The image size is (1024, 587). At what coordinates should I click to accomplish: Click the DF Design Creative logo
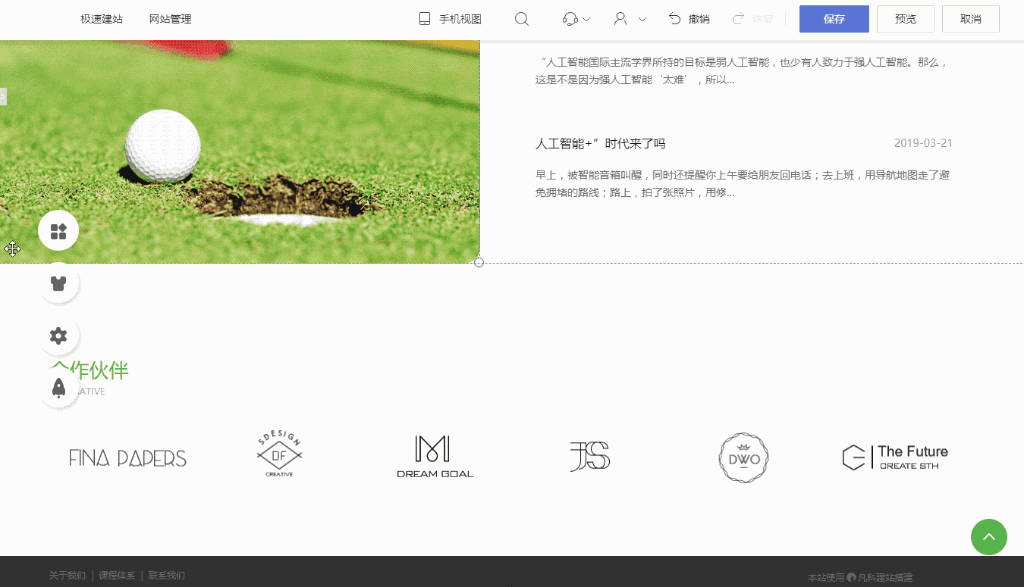coord(280,454)
